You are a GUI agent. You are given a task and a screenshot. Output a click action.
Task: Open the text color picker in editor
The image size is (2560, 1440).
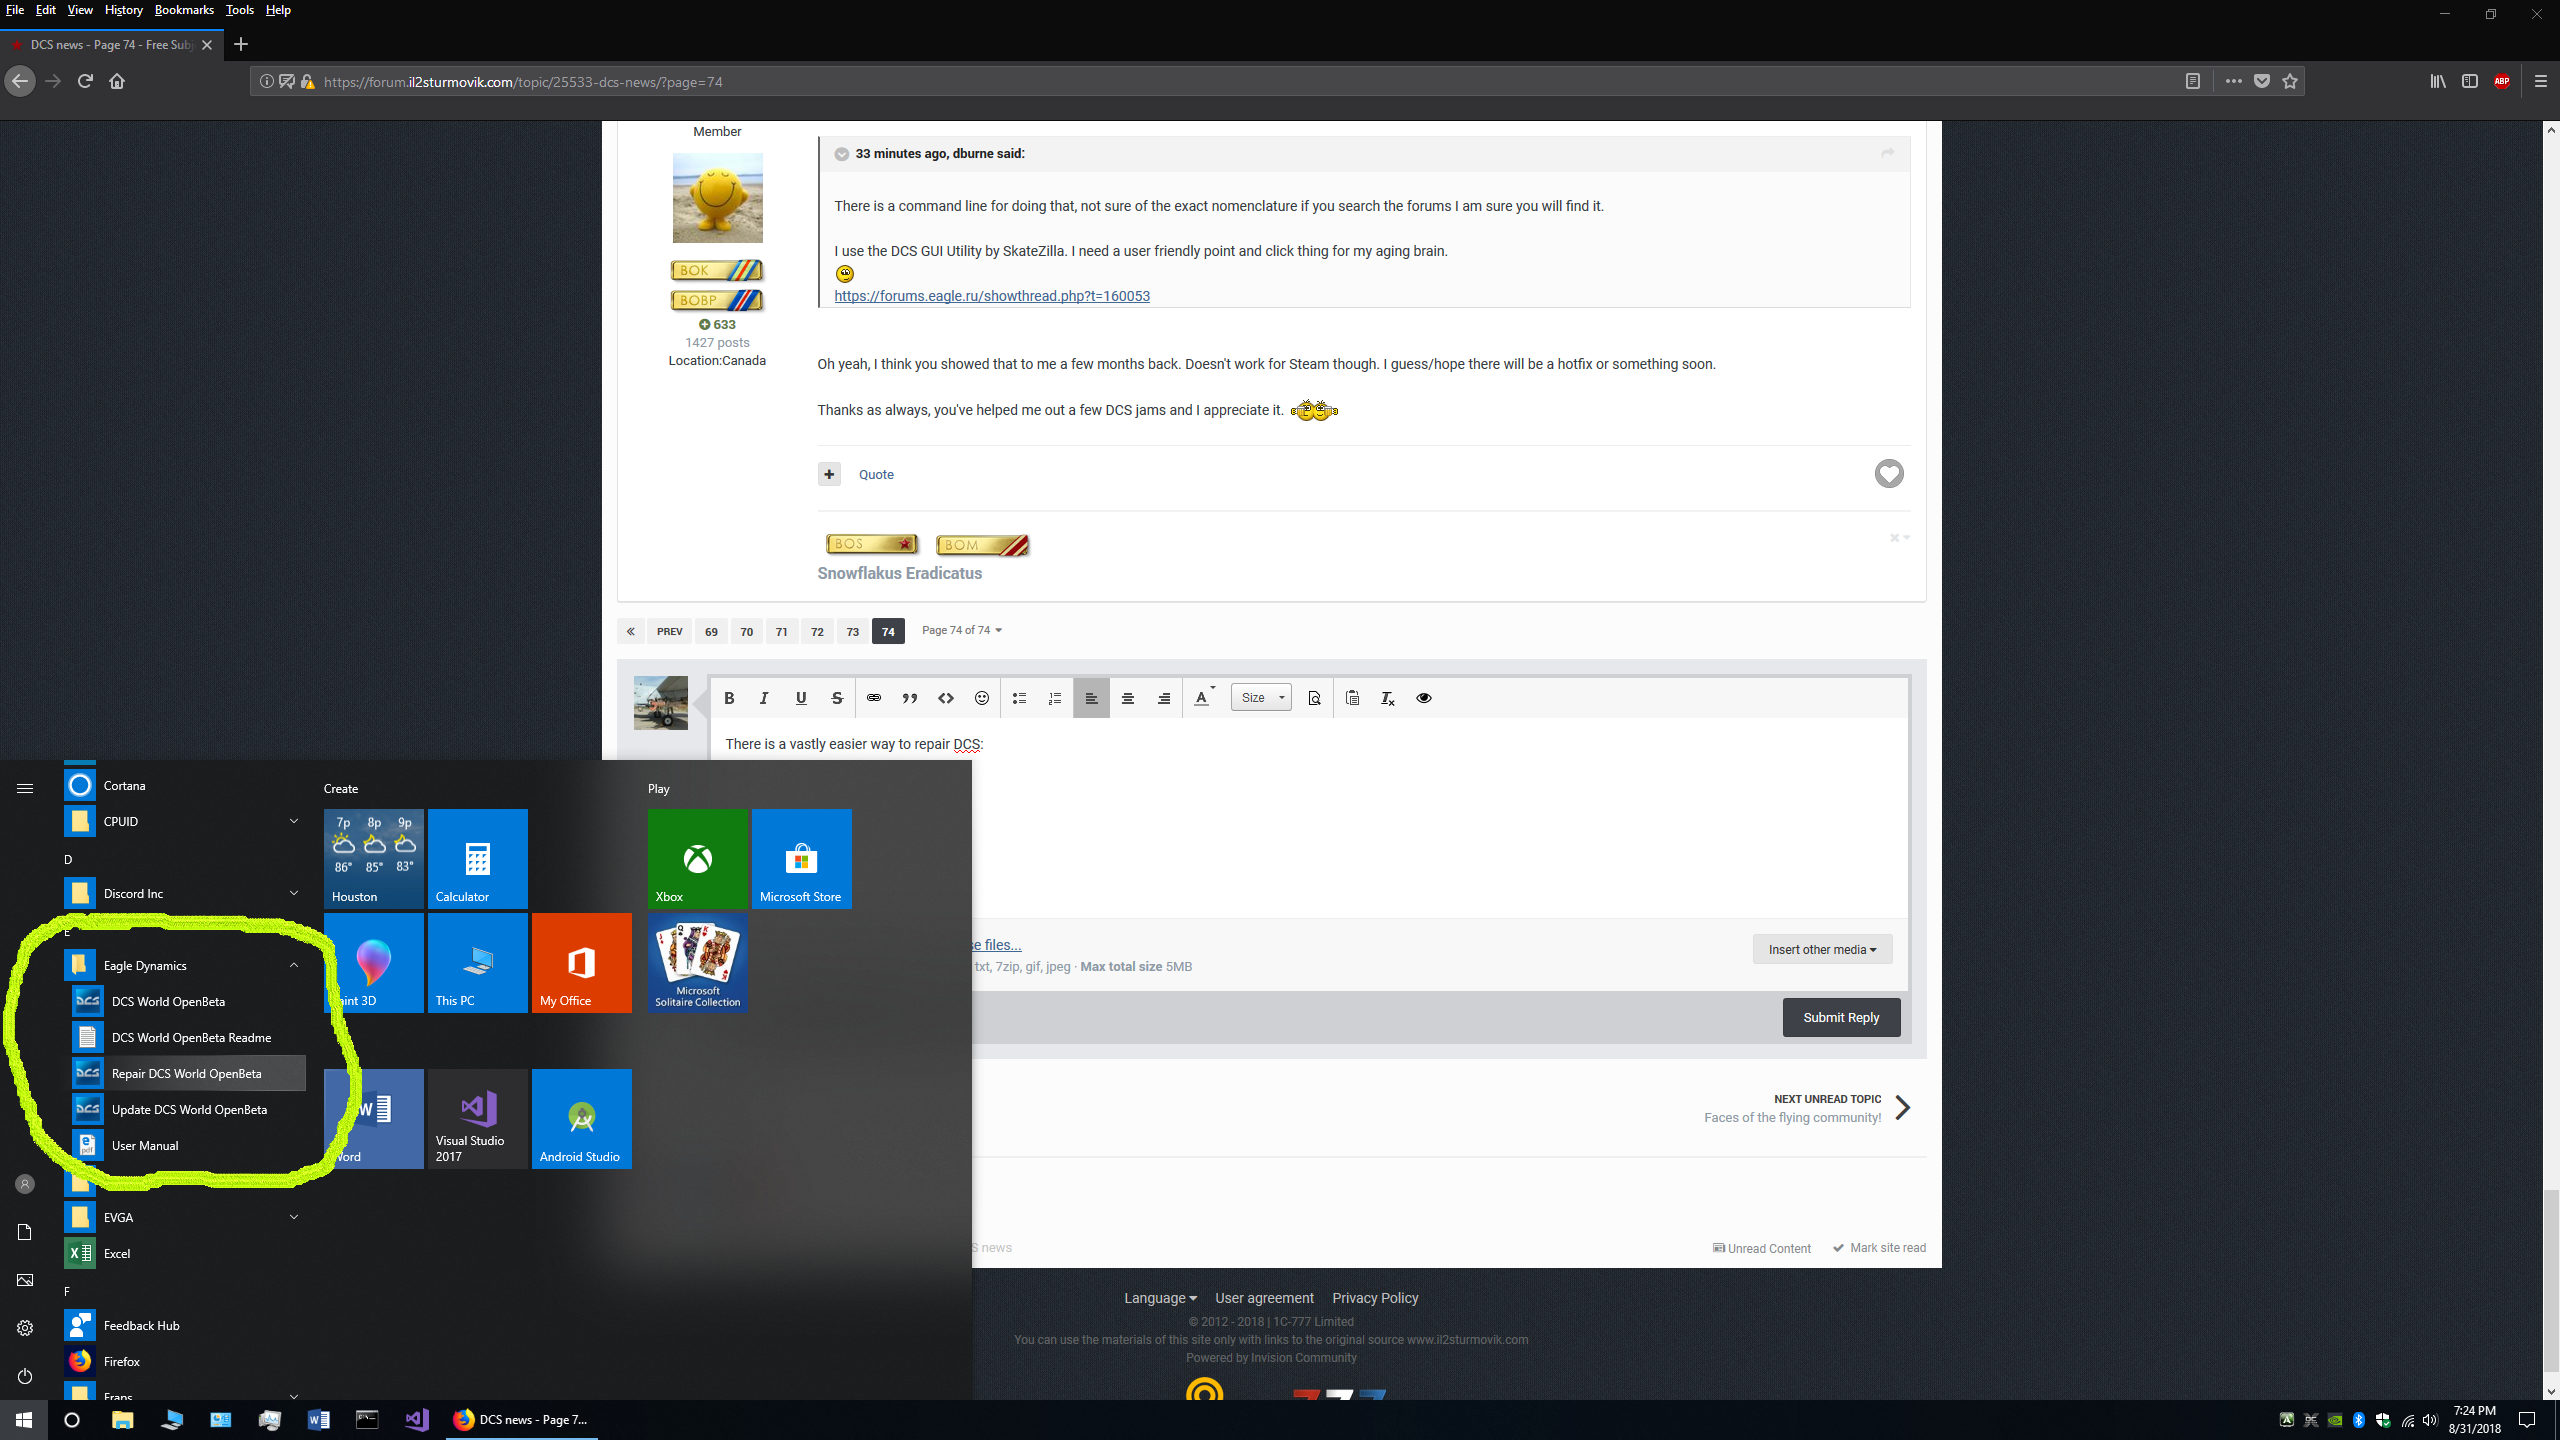coord(1203,698)
